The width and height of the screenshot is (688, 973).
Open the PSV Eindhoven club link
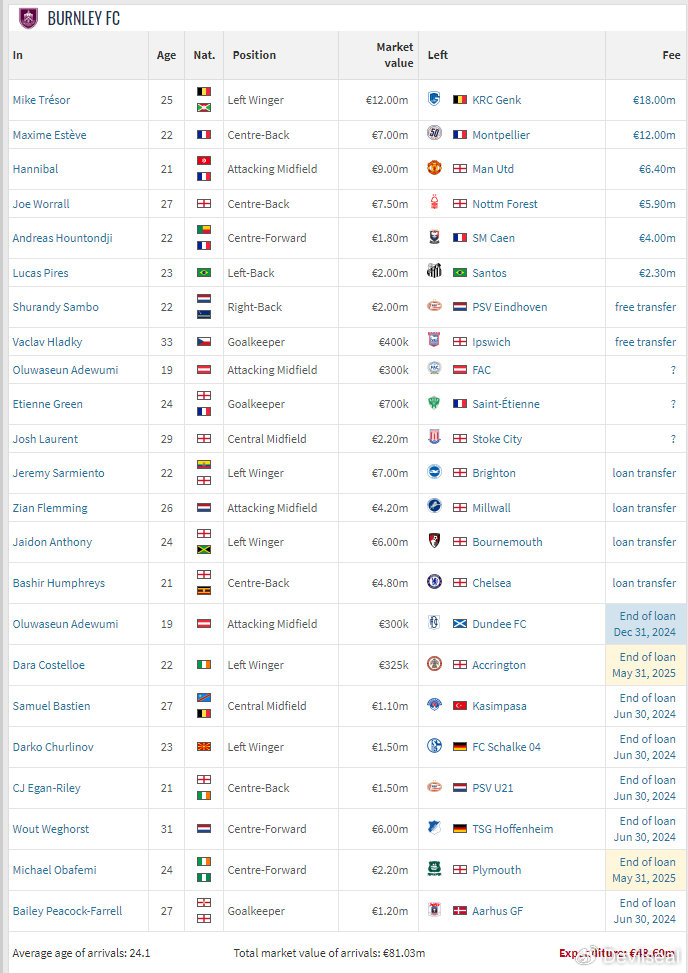point(509,307)
